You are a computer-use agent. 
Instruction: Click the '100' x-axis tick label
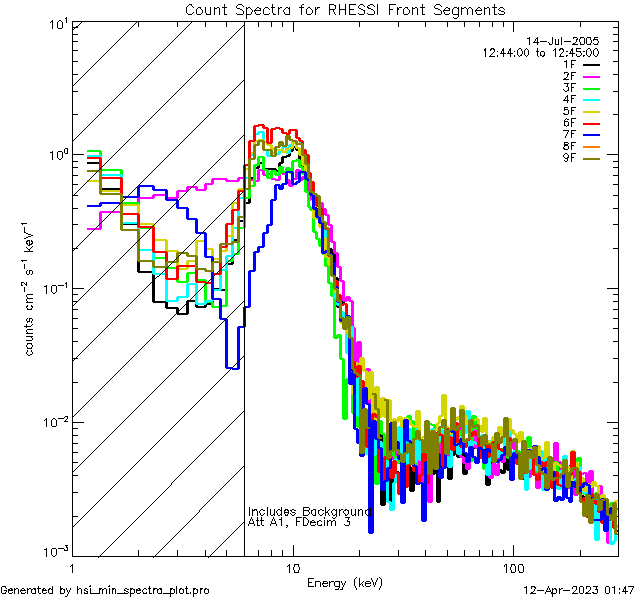(x=512, y=567)
